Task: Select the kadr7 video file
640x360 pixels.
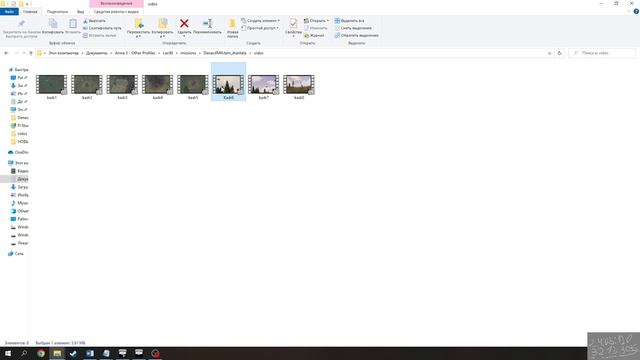Action: point(264,87)
